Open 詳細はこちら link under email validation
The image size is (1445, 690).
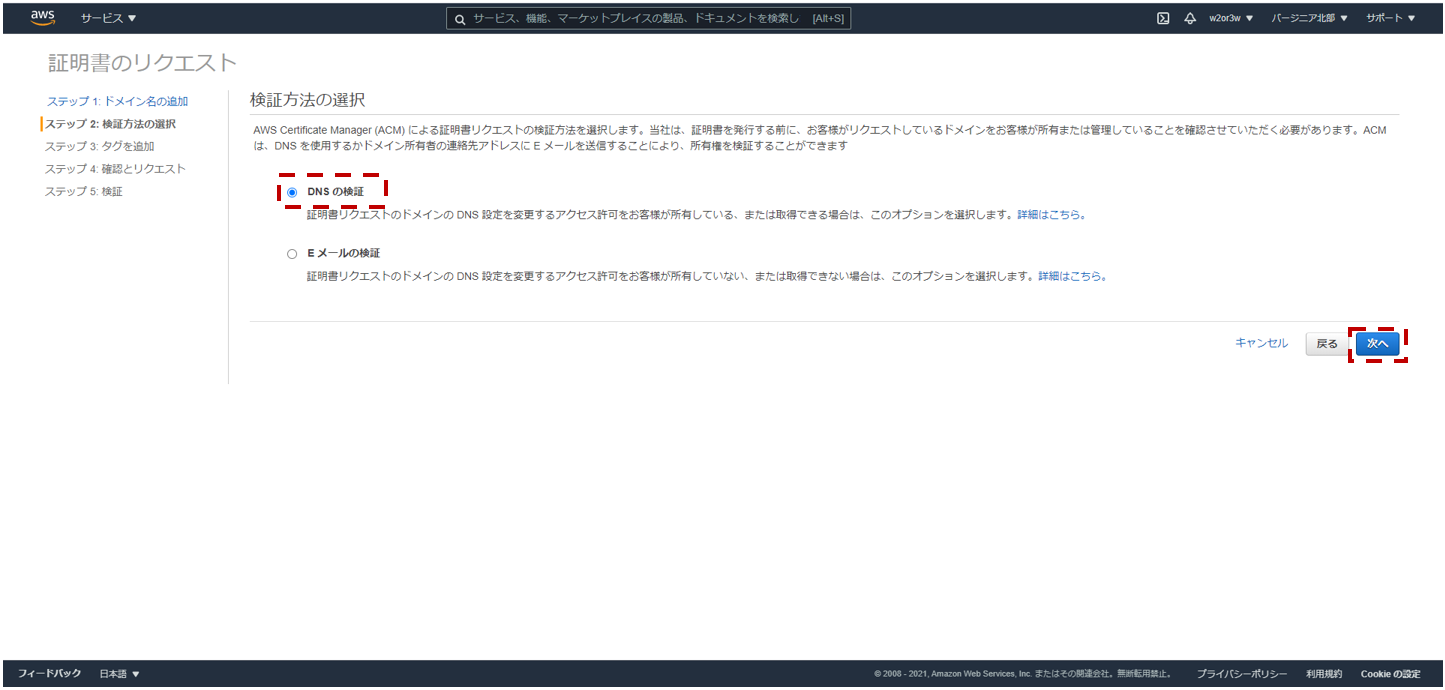(1072, 276)
